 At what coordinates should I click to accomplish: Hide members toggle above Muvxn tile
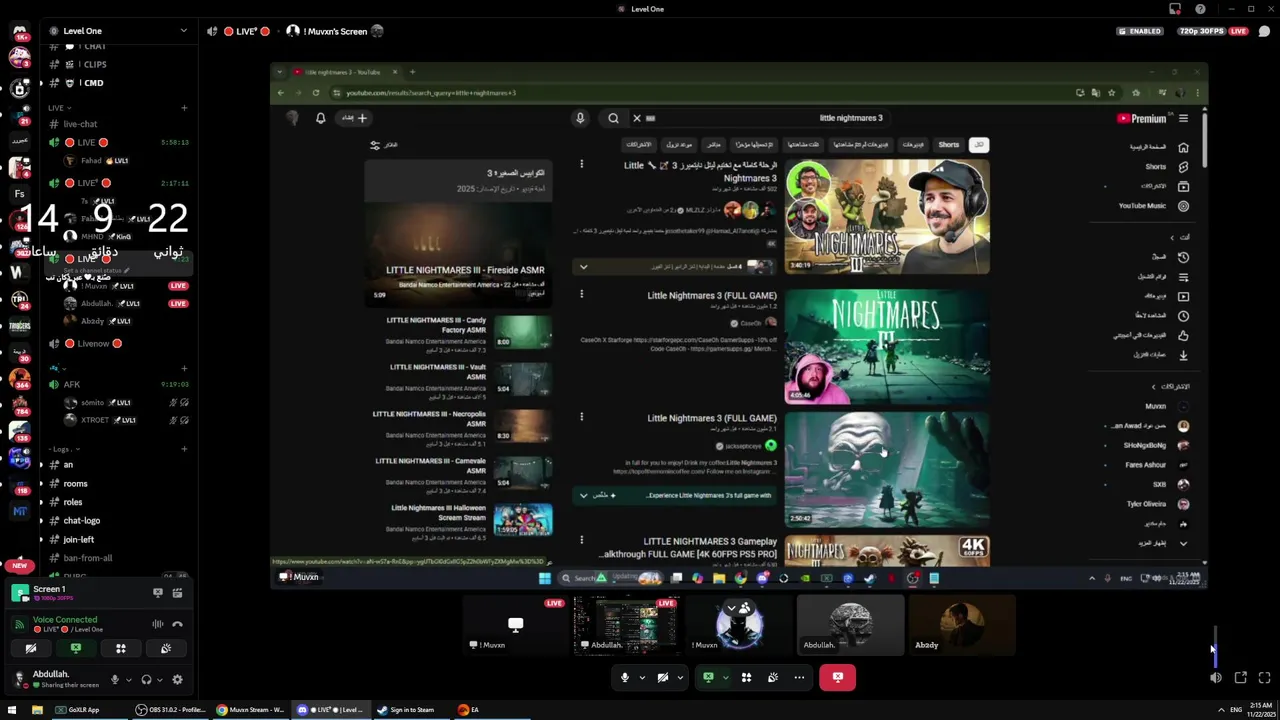(x=739, y=607)
